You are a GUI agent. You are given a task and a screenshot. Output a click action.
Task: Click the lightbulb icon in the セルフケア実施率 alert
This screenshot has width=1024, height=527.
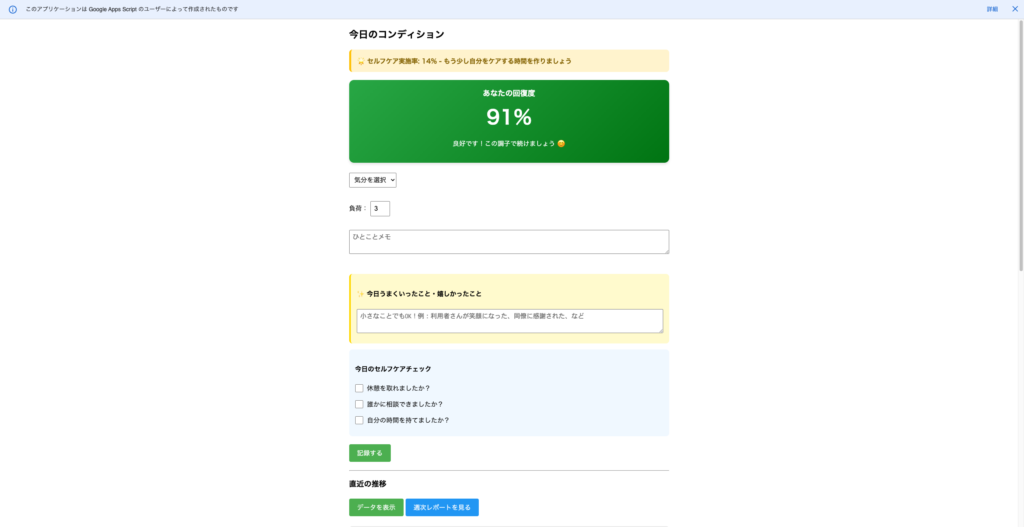tap(360, 61)
